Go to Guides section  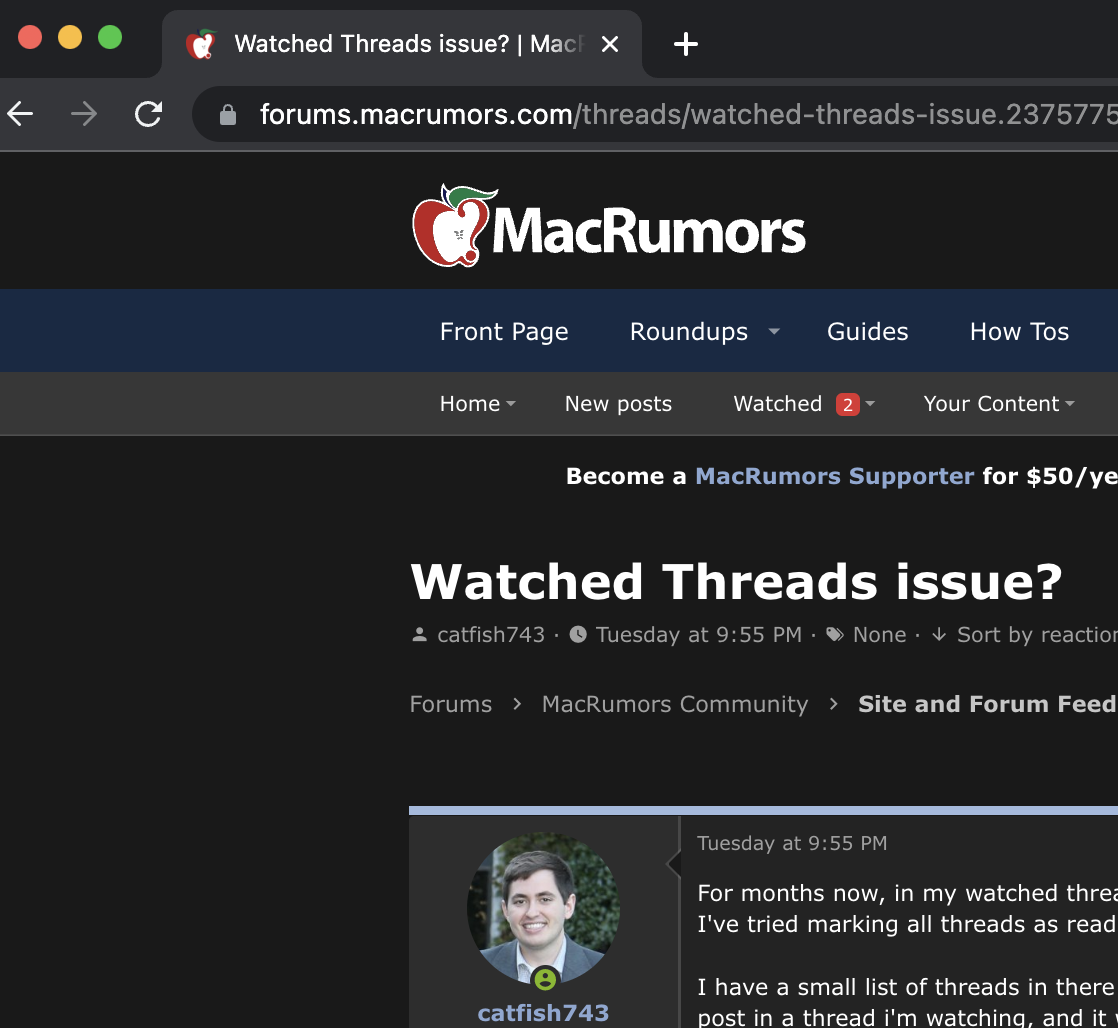[868, 331]
